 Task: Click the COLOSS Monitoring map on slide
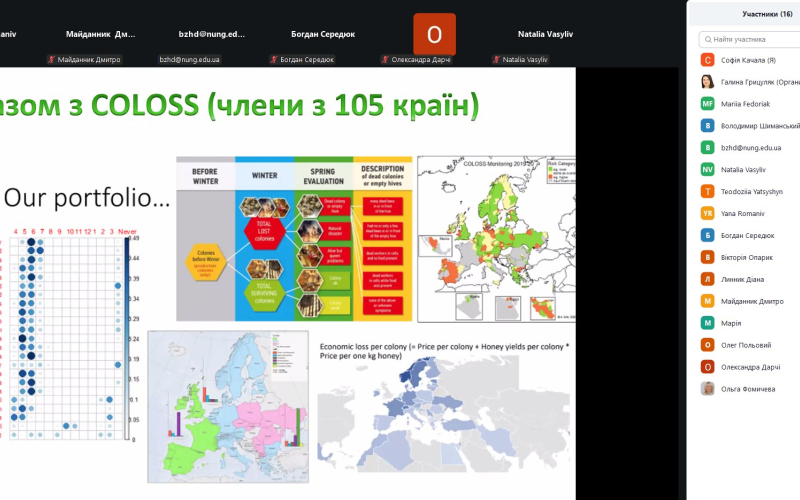[x=496, y=236]
